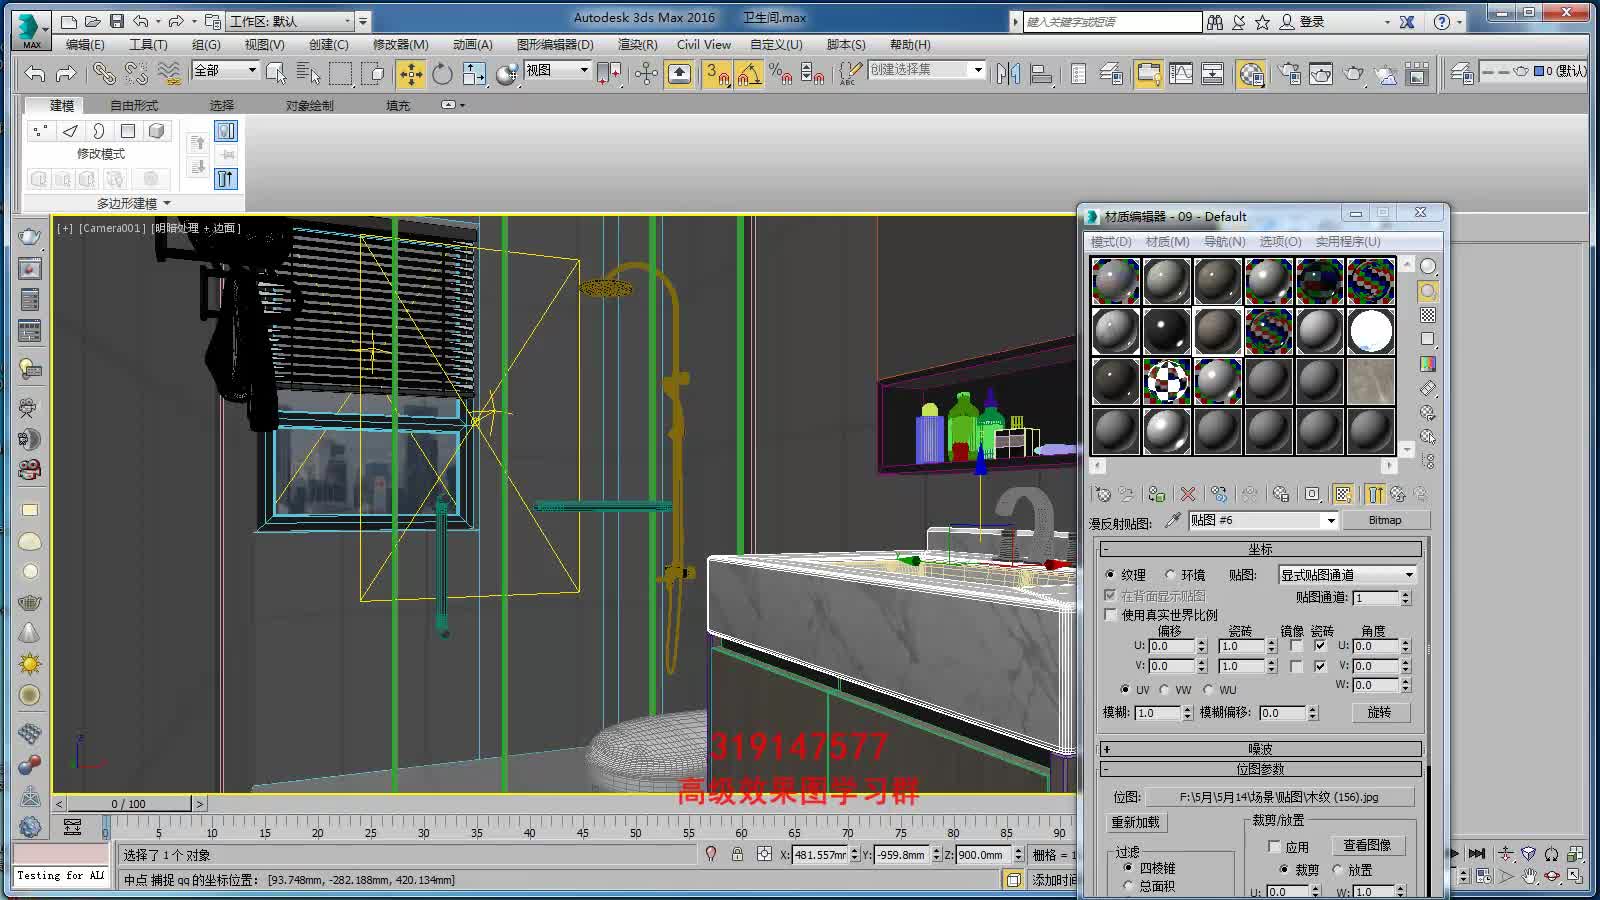Click the Mirror tool in main toolbar
Screen dimensions: 1600x900
click(1008, 73)
